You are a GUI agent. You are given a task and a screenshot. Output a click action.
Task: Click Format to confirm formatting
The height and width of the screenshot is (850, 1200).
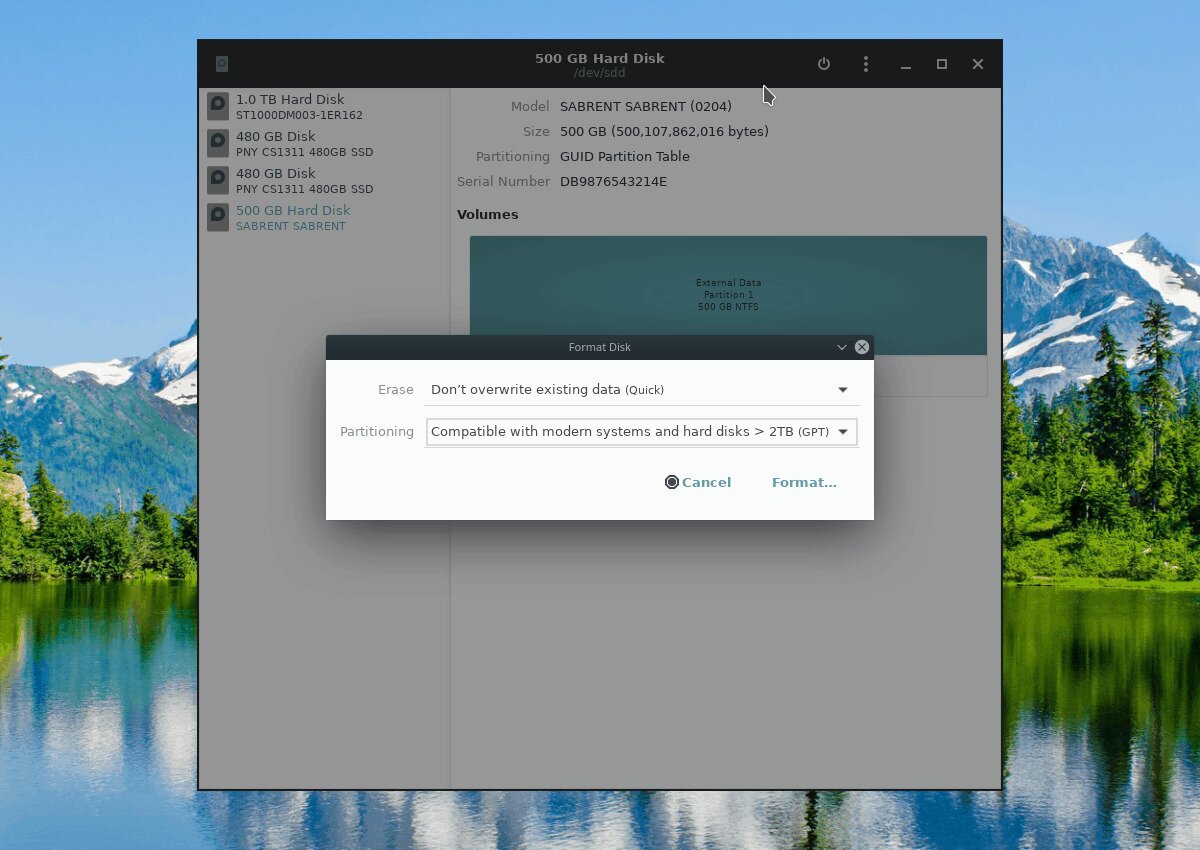click(x=804, y=482)
